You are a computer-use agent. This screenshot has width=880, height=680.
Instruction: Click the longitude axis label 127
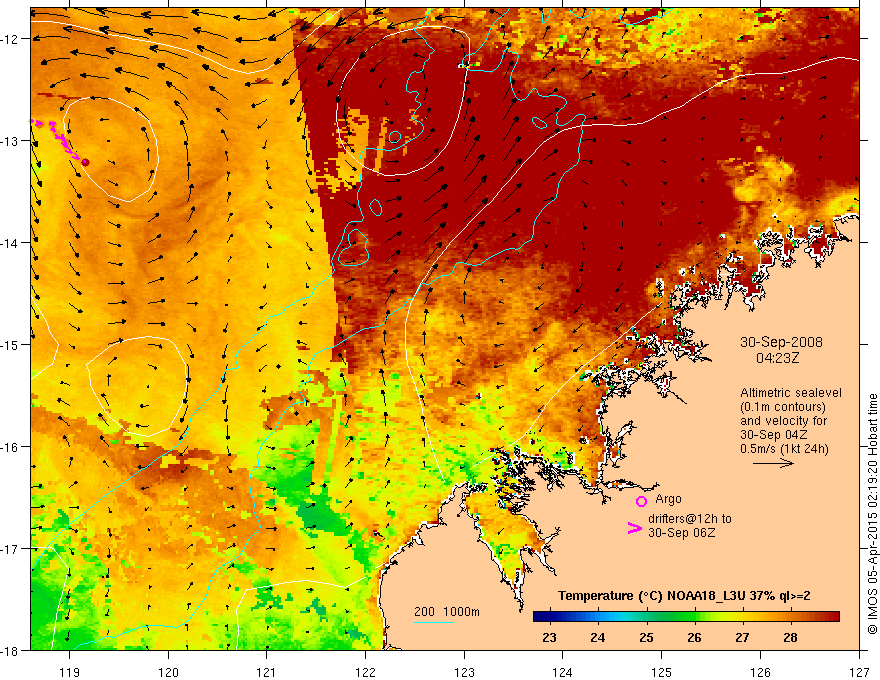[x=859, y=672]
